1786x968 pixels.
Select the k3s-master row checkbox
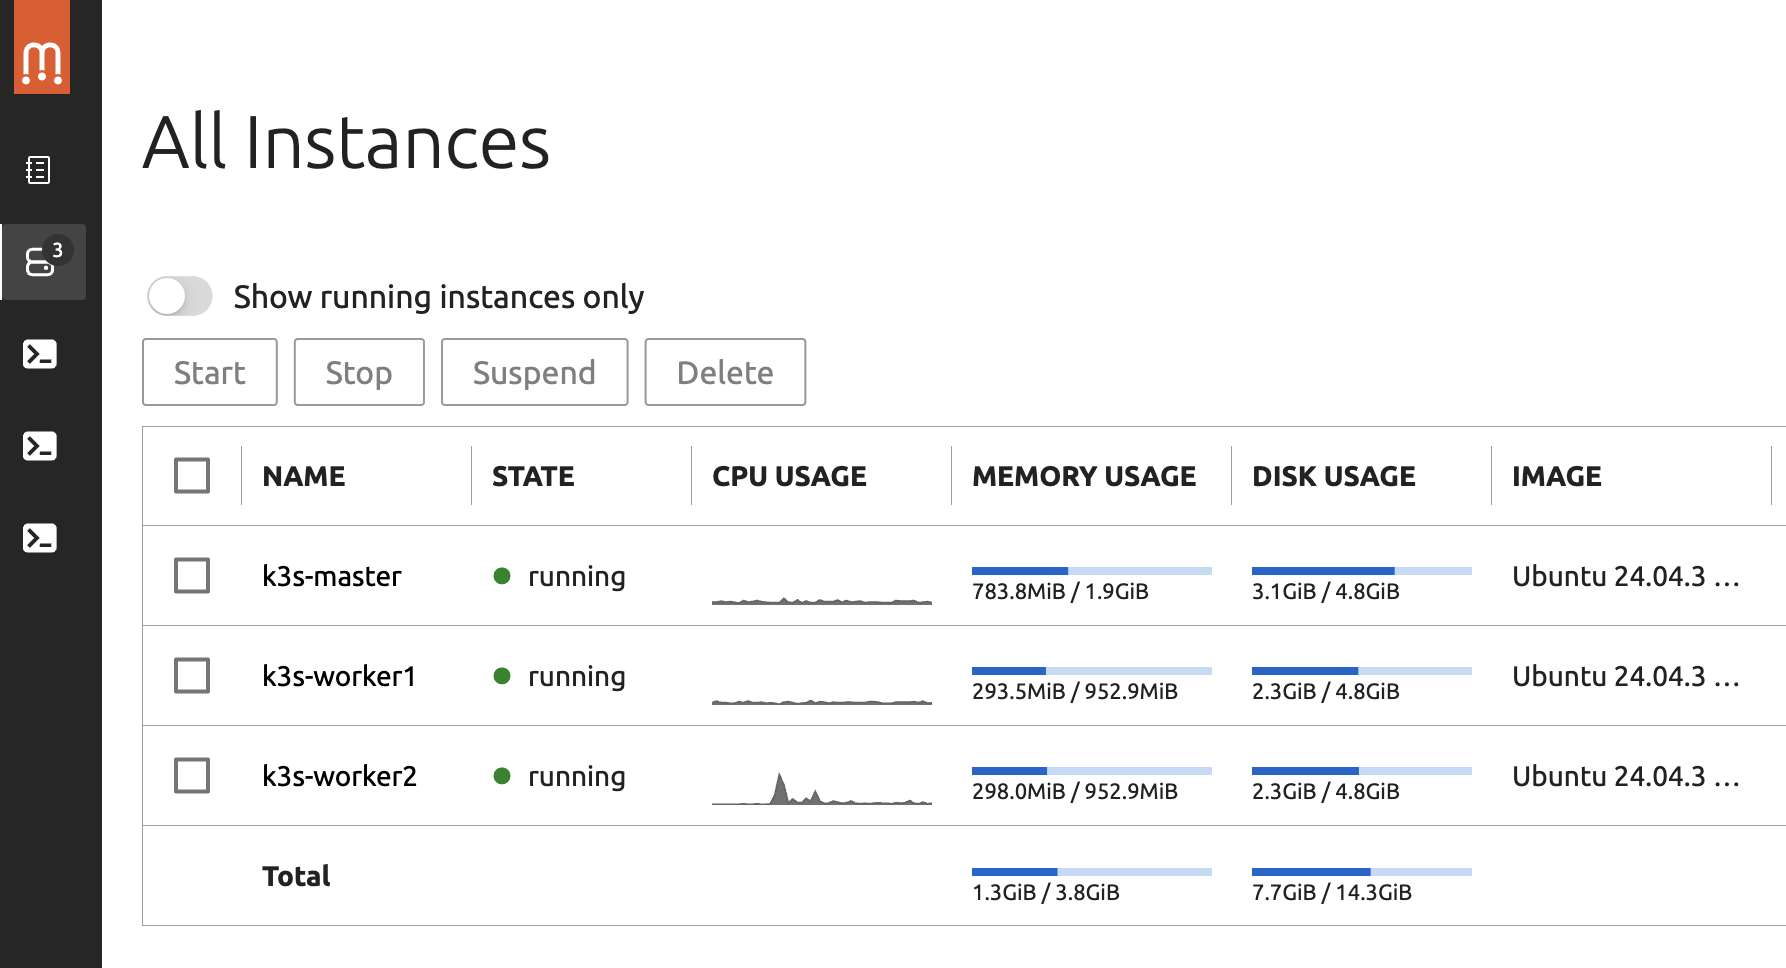click(192, 576)
